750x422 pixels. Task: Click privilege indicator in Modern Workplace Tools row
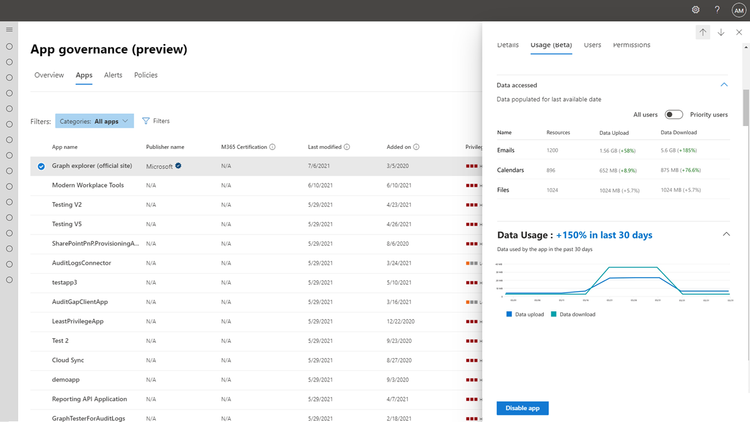[472, 185]
